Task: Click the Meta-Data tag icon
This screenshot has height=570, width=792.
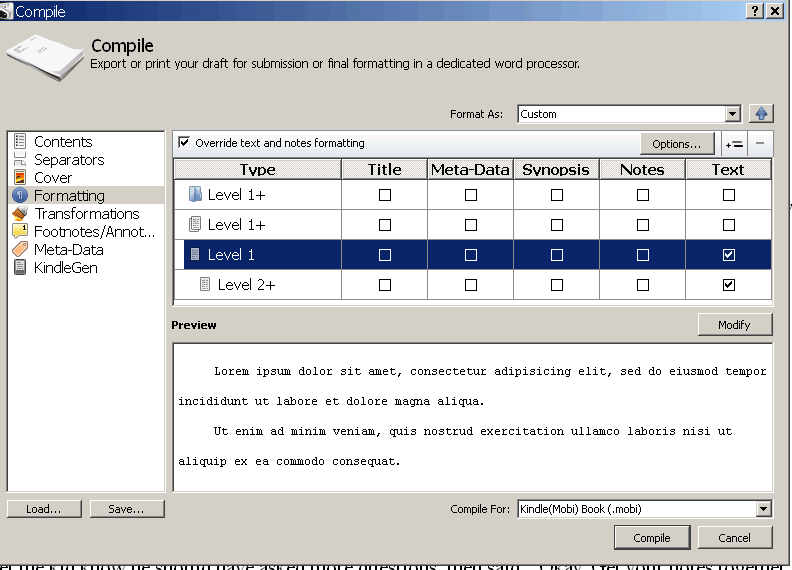Action: coord(20,250)
